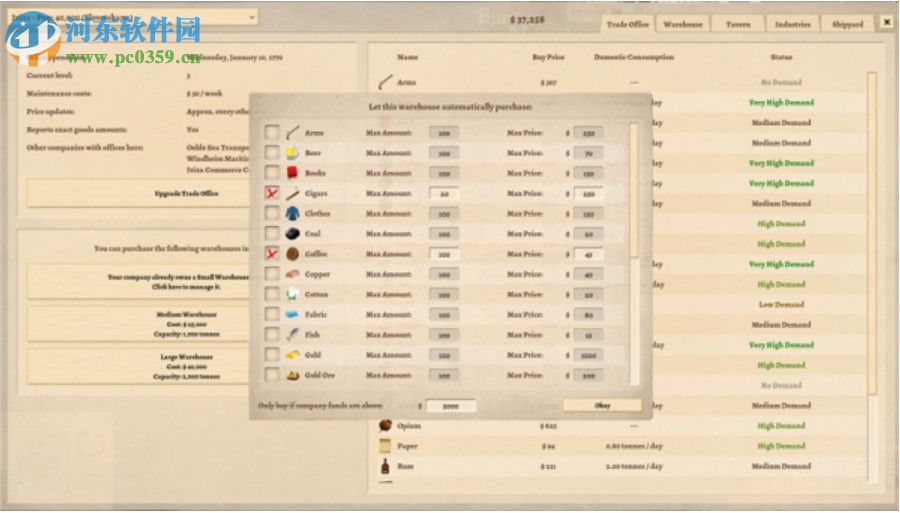Switch to the Warehouse tab

pyautogui.click(x=683, y=24)
